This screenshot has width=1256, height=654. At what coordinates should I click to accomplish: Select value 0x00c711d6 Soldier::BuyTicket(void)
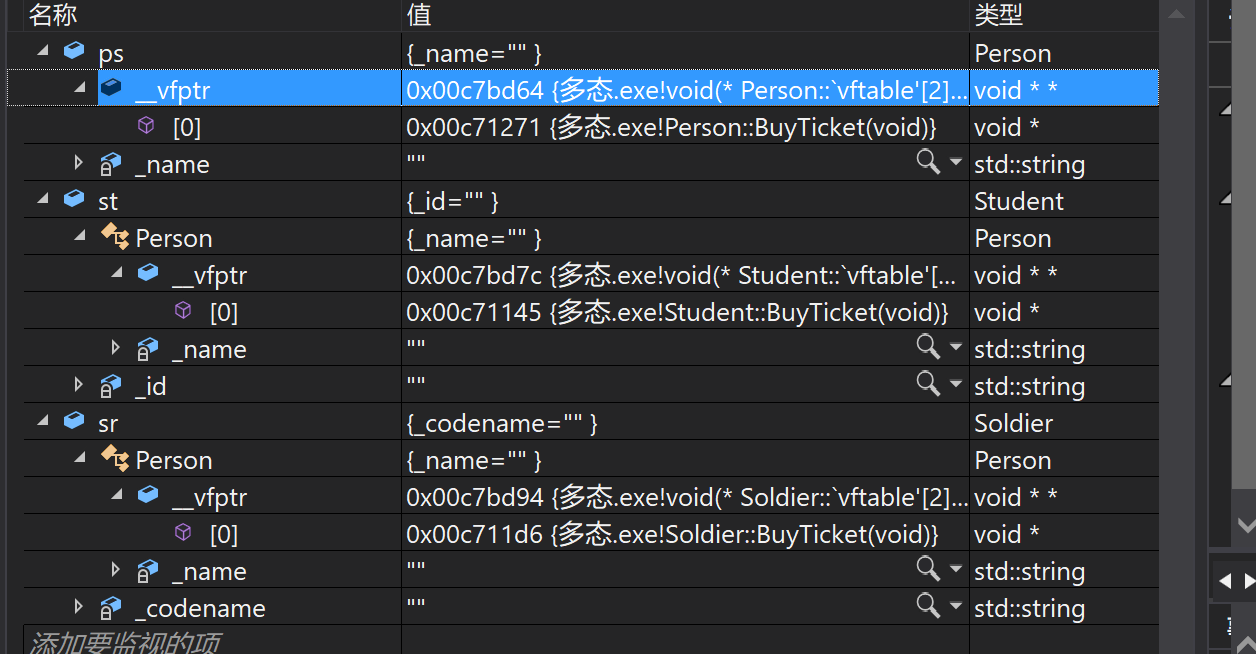tap(673, 534)
